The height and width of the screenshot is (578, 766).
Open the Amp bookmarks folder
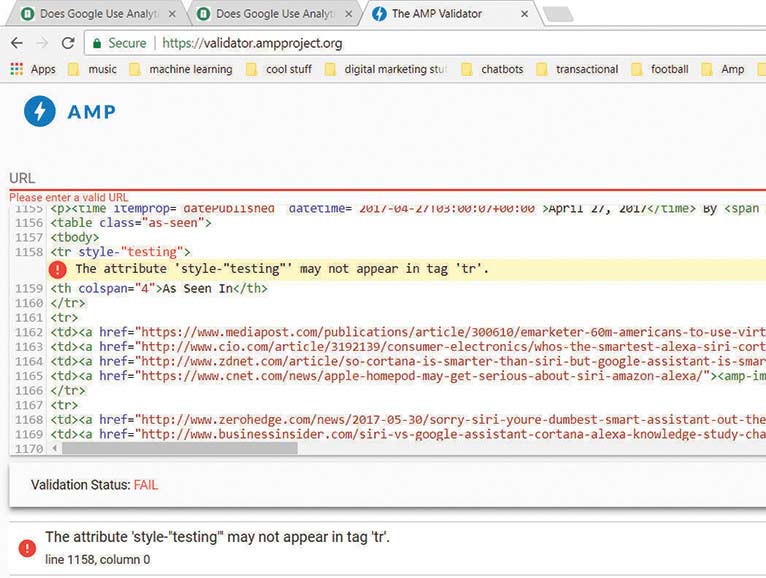723,69
